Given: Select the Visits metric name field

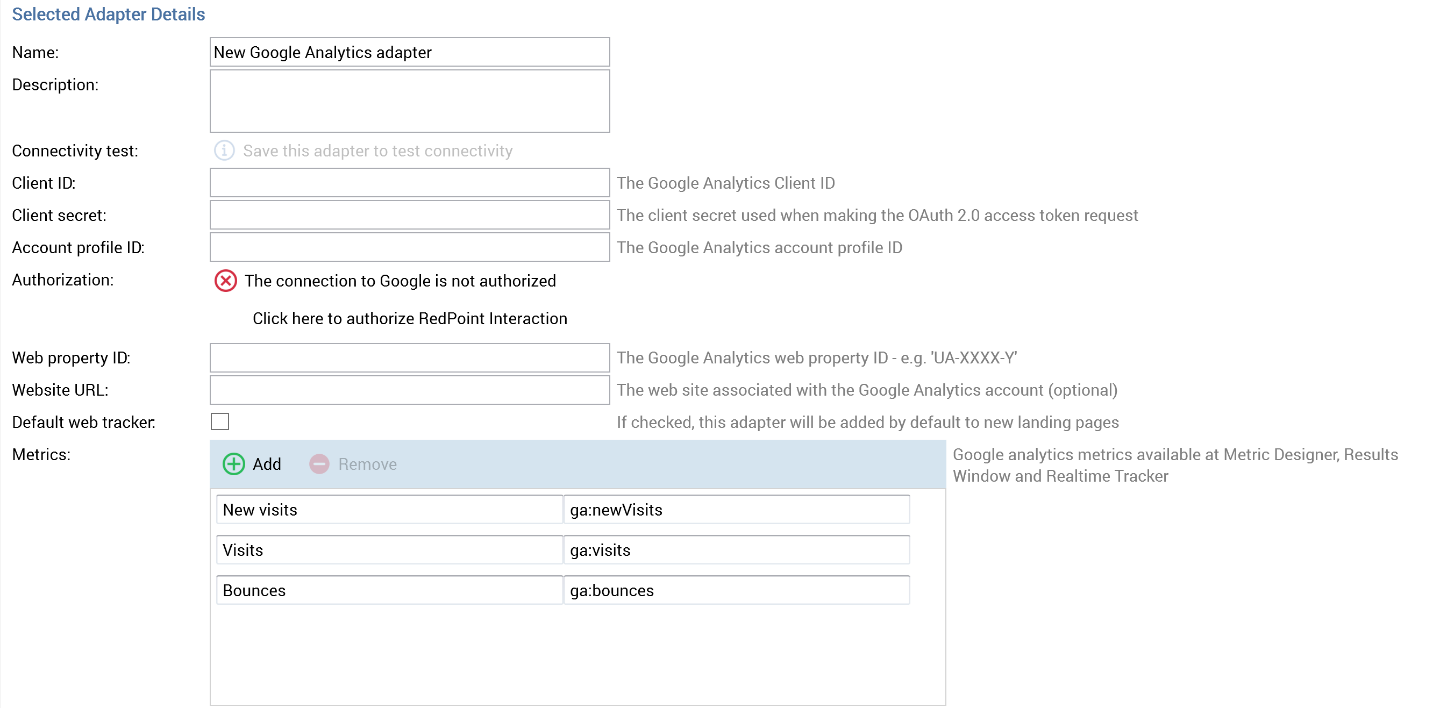Looking at the screenshot, I should click(x=389, y=550).
